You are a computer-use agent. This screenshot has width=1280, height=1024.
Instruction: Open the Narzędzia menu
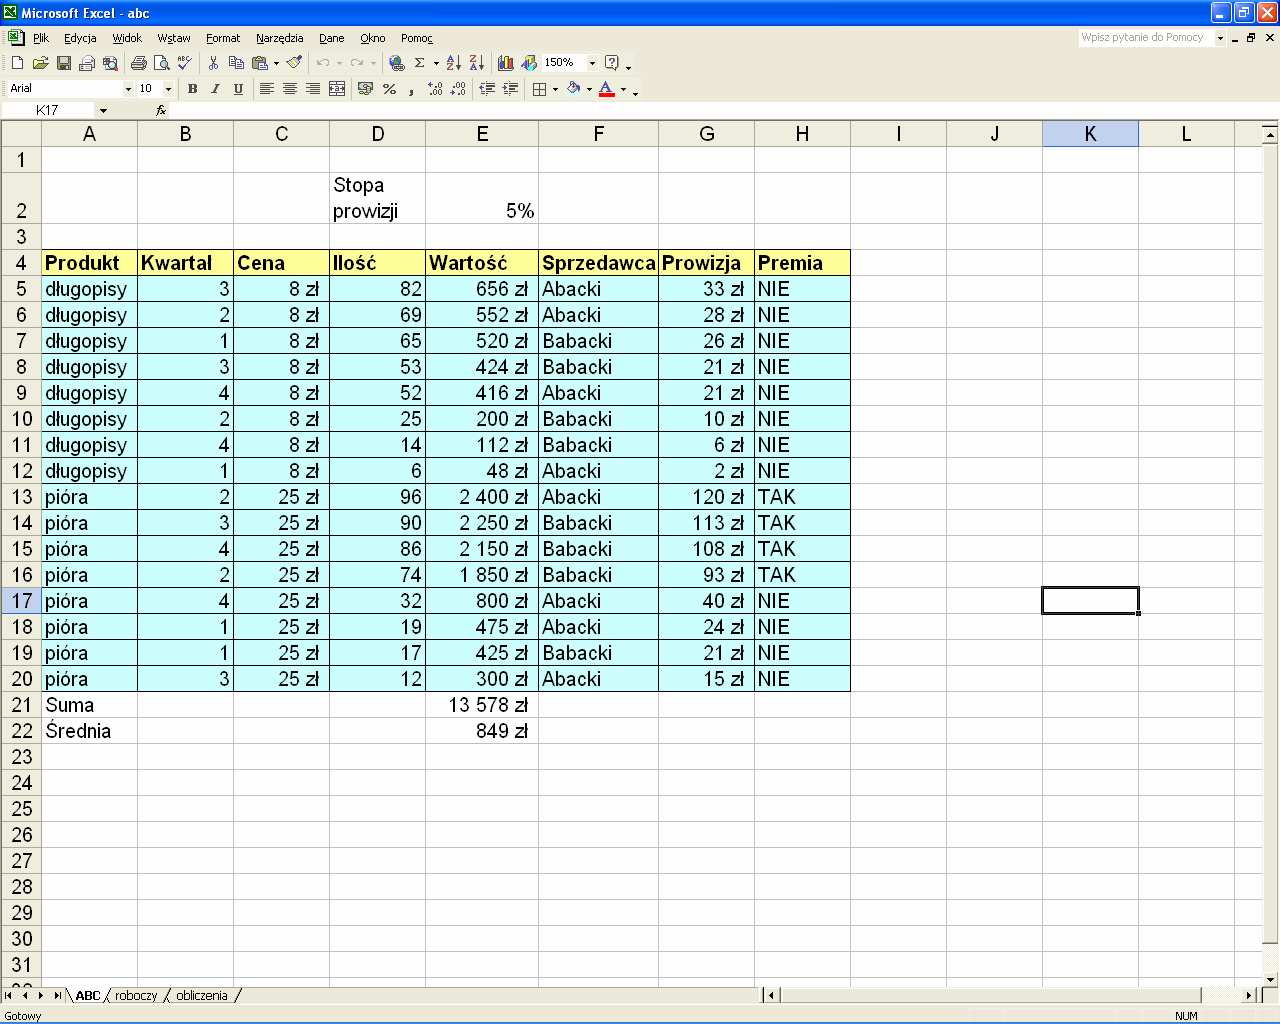[x=279, y=38]
